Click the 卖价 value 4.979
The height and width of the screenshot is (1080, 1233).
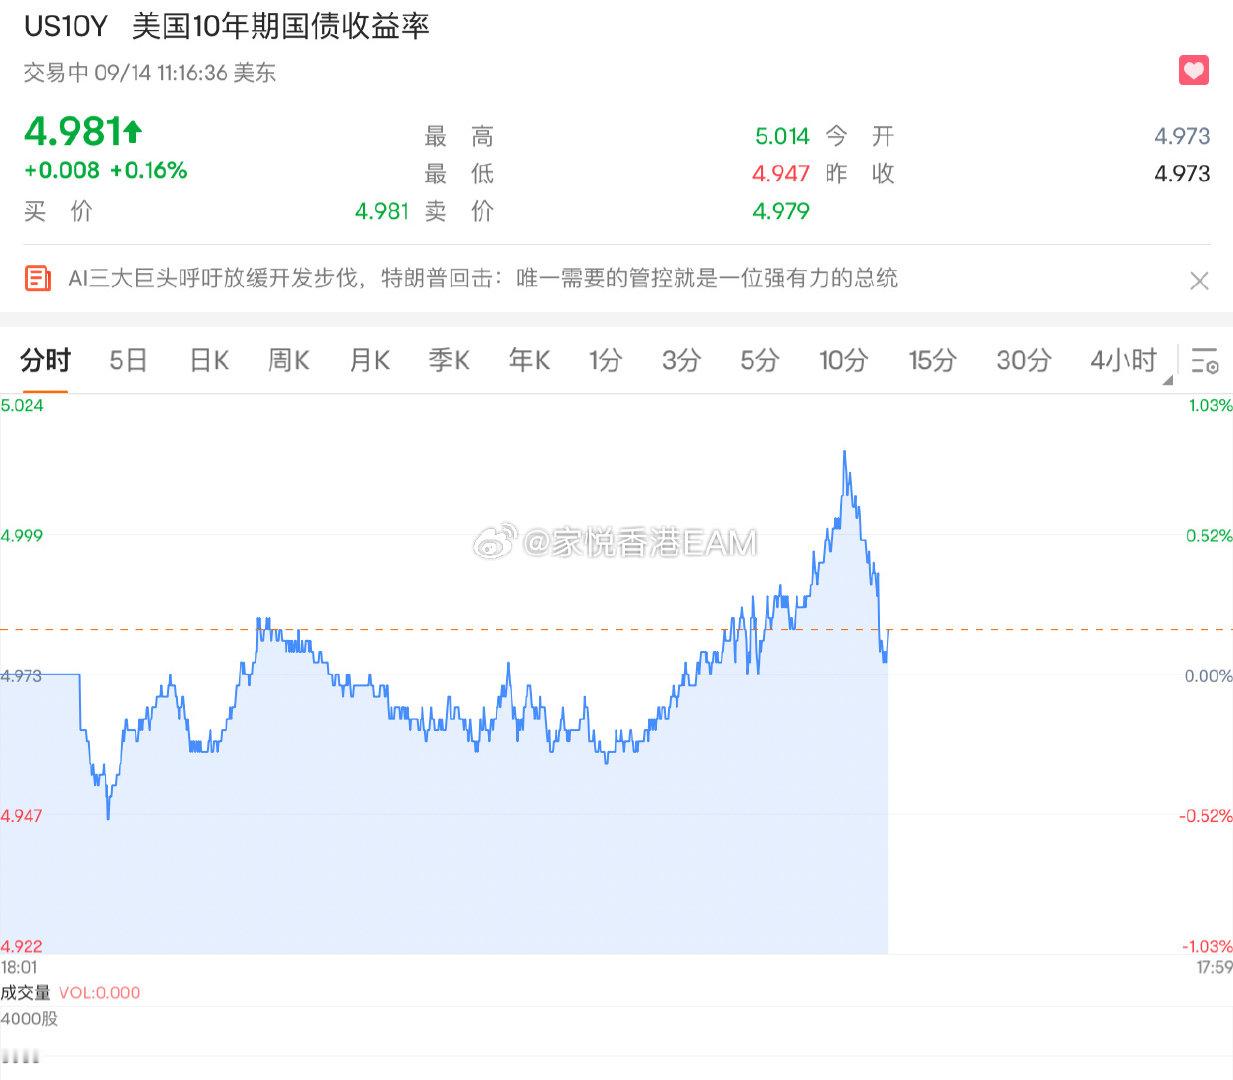pyautogui.click(x=781, y=211)
